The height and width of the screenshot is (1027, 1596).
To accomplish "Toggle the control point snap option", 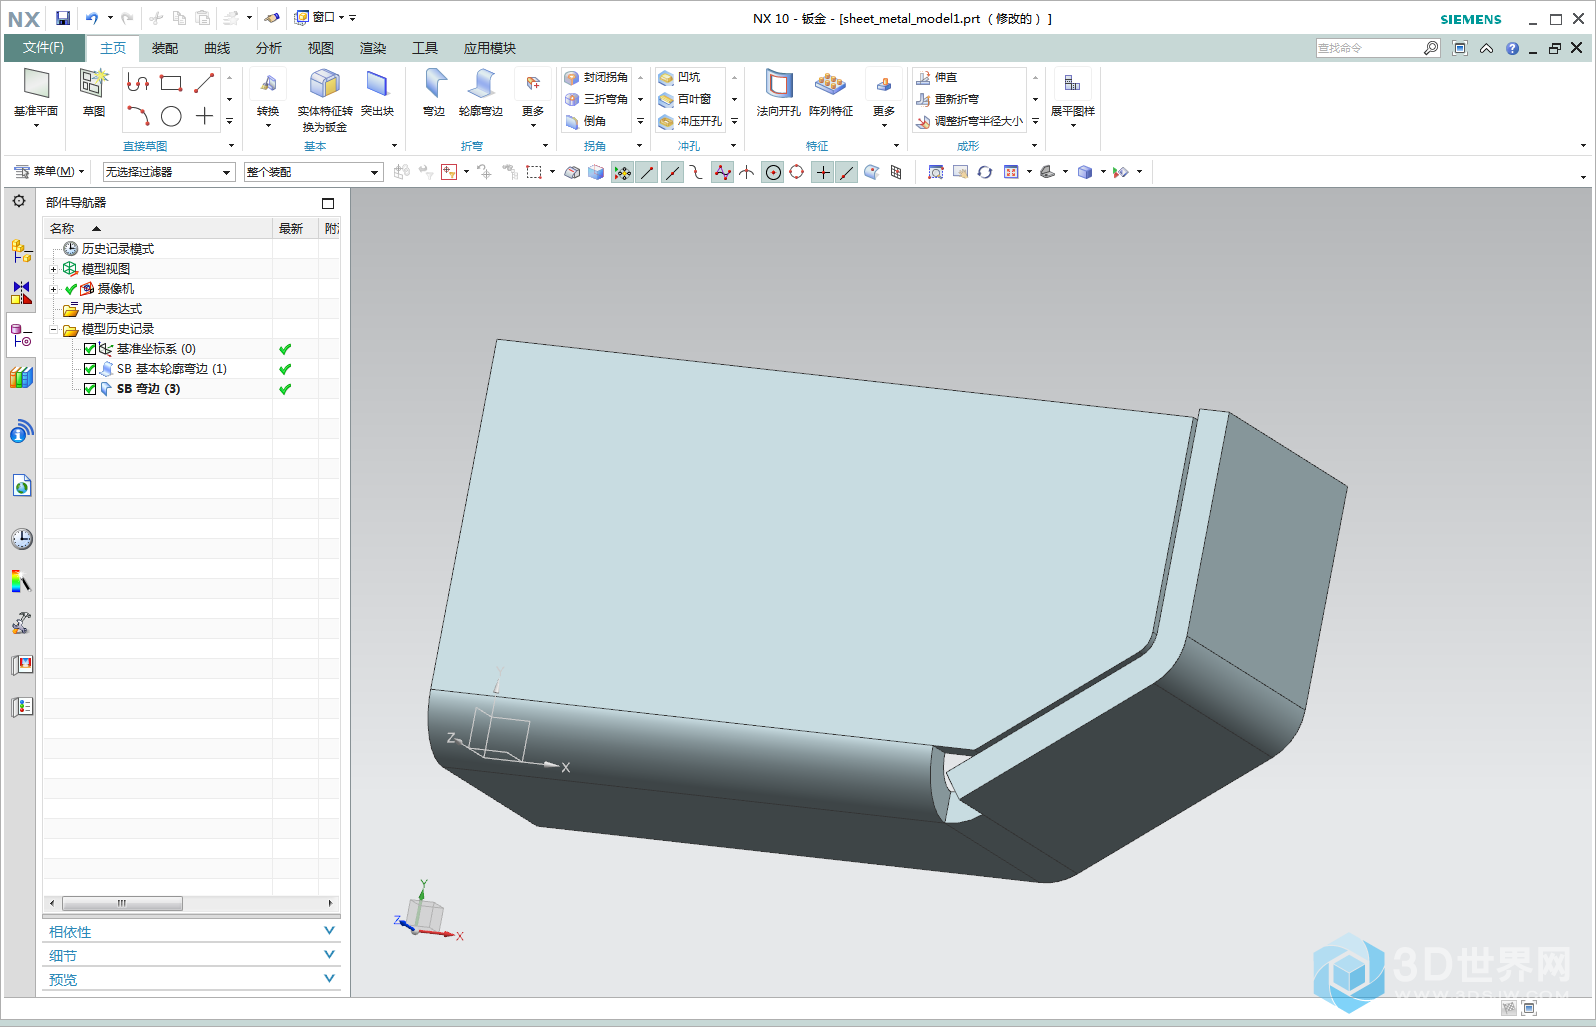I will 697,172.
